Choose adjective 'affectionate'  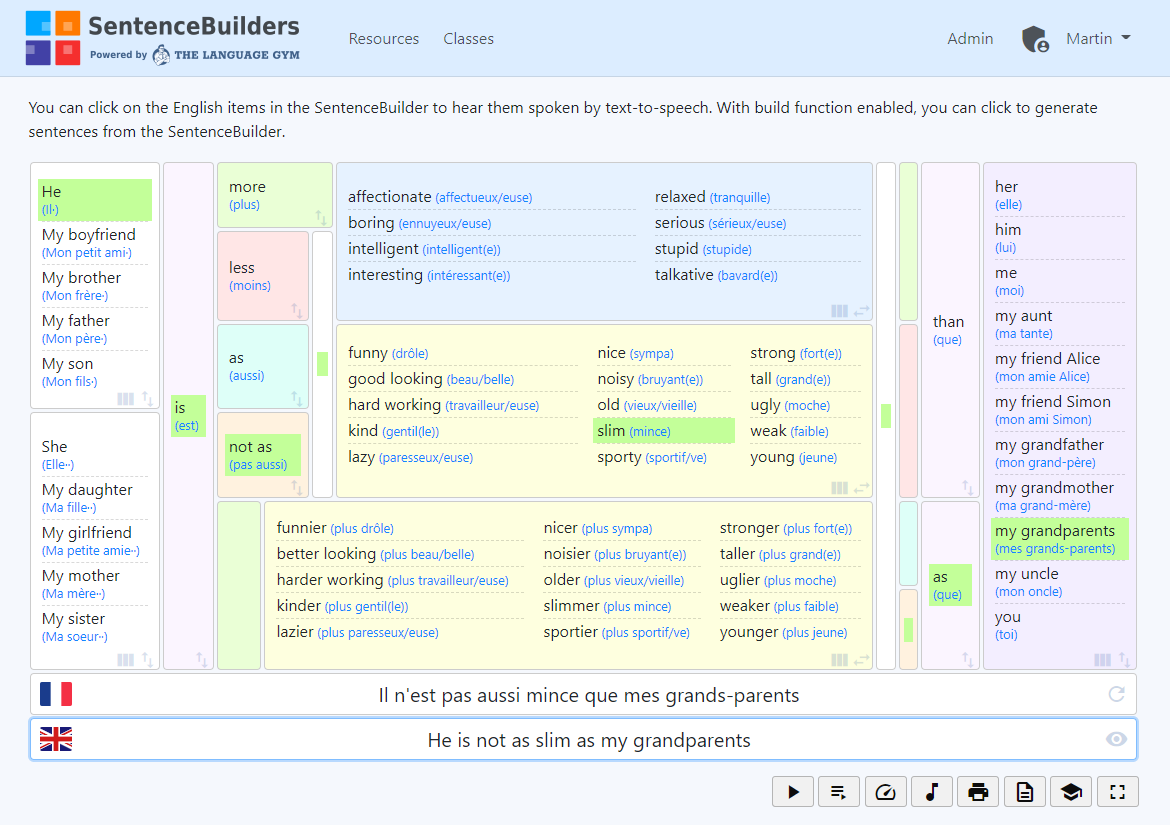[440, 198]
